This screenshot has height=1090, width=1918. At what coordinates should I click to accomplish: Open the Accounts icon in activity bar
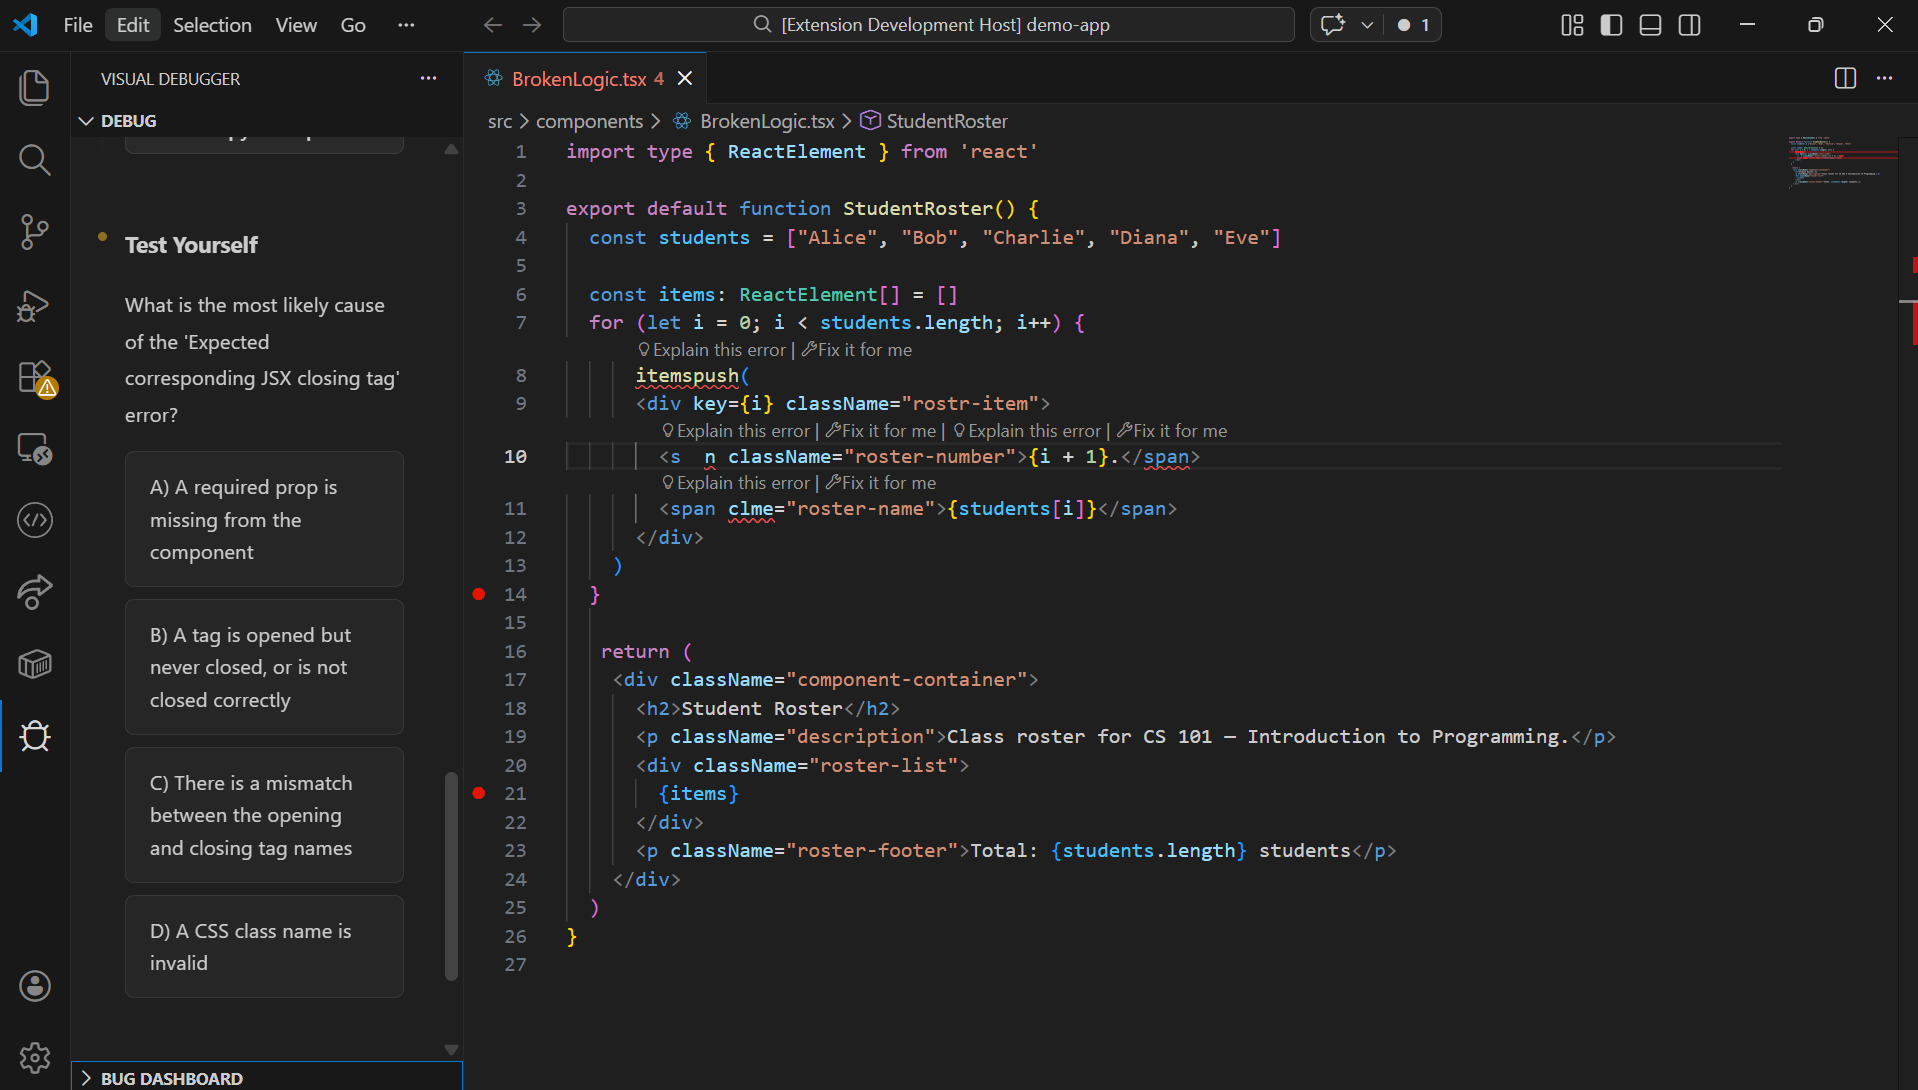[35, 986]
